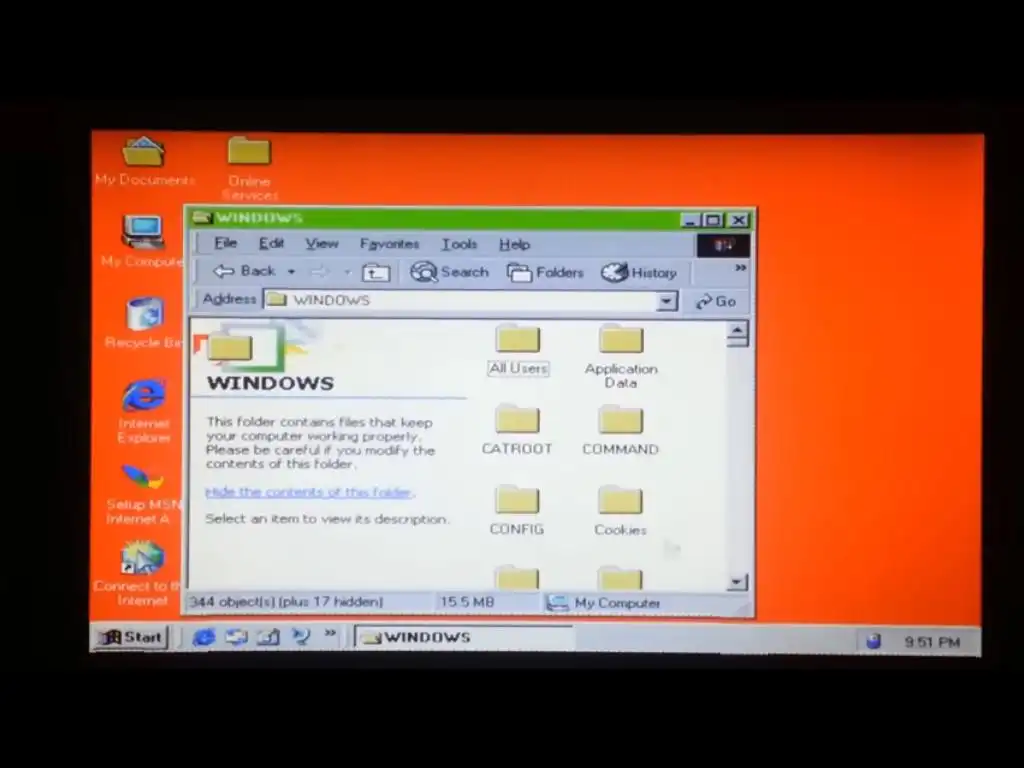Open the Tools menu
The image size is (1024, 768).
click(459, 245)
